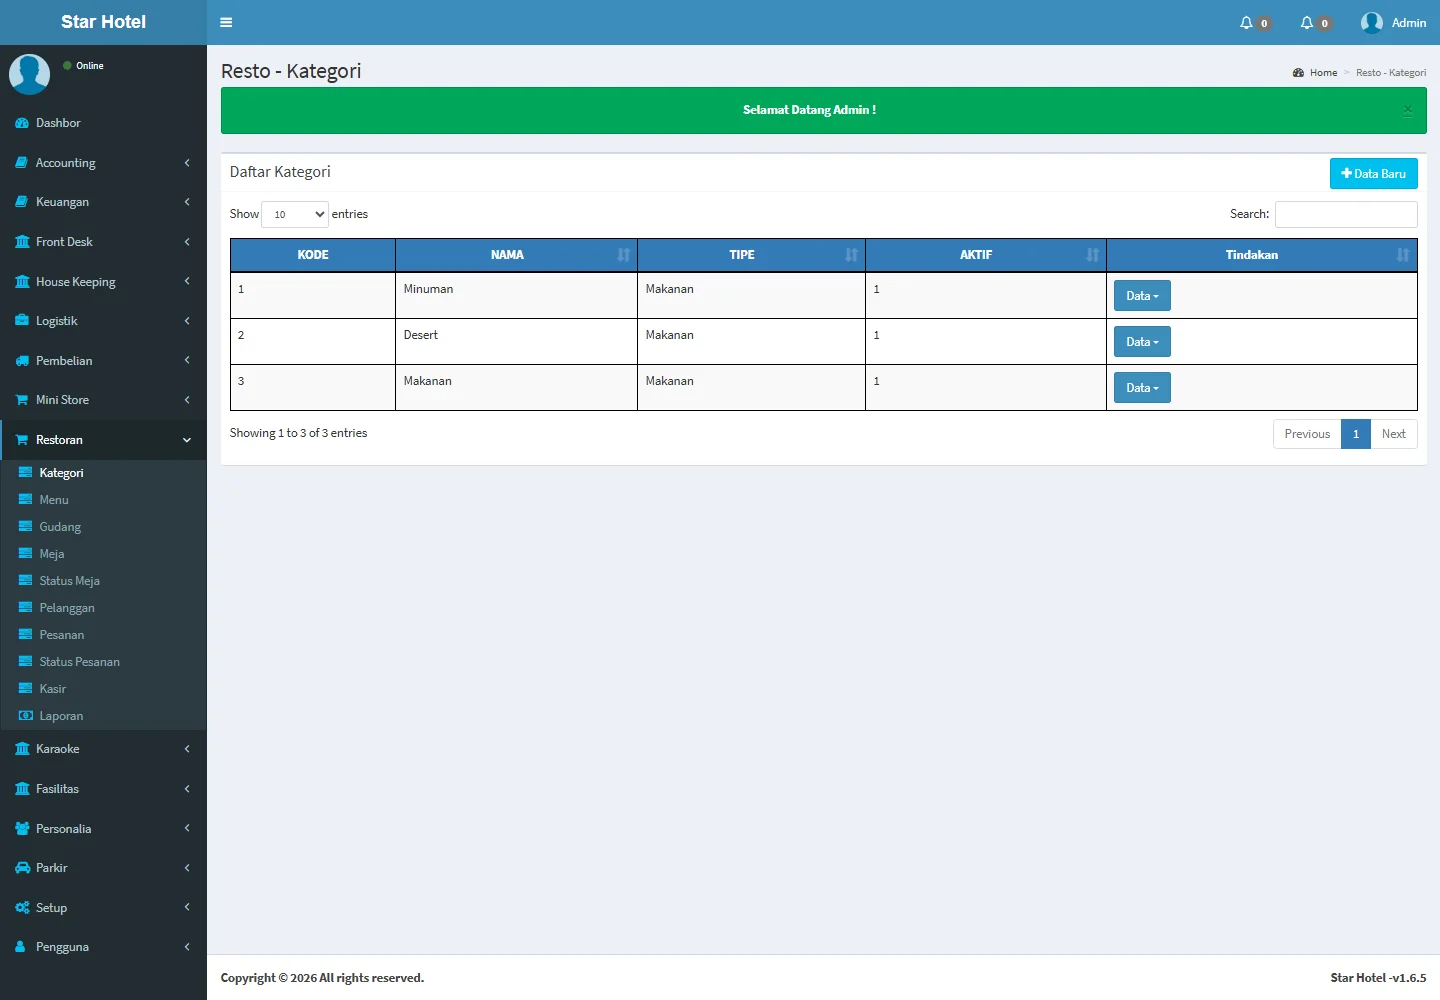Open the first bell notification icon
Screen dimensions: 1440x1000
coord(1246,23)
